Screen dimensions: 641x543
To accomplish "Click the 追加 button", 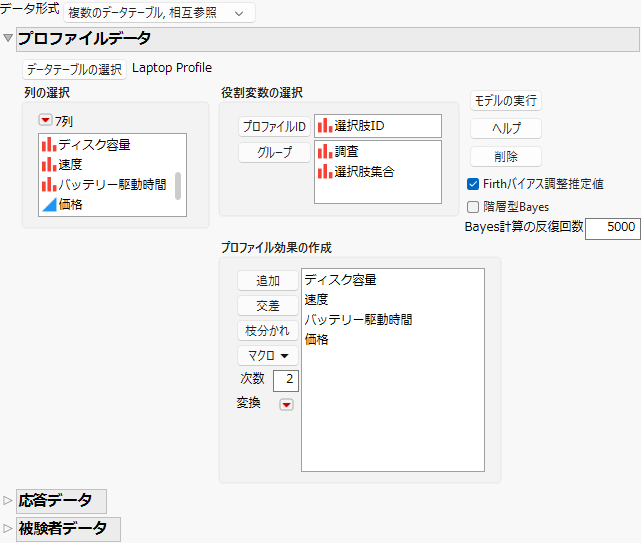I will [268, 281].
